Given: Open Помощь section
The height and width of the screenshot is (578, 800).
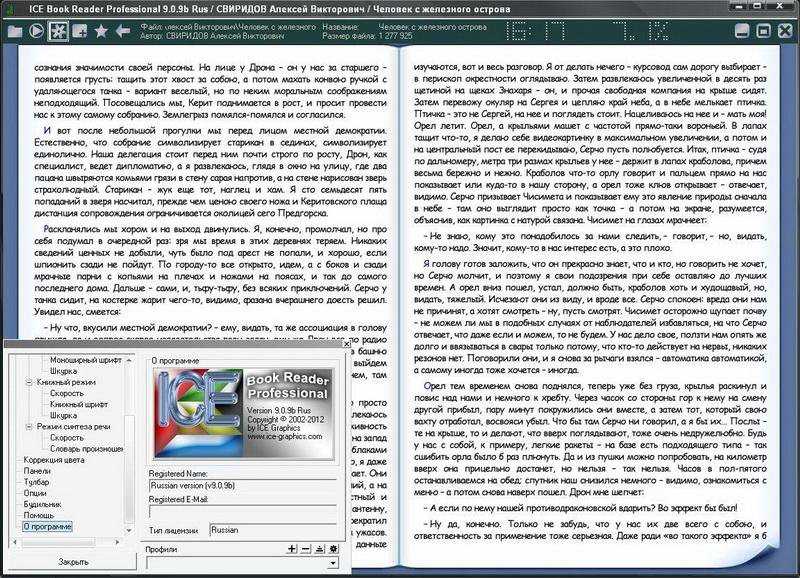Looking at the screenshot, I should point(38,515).
